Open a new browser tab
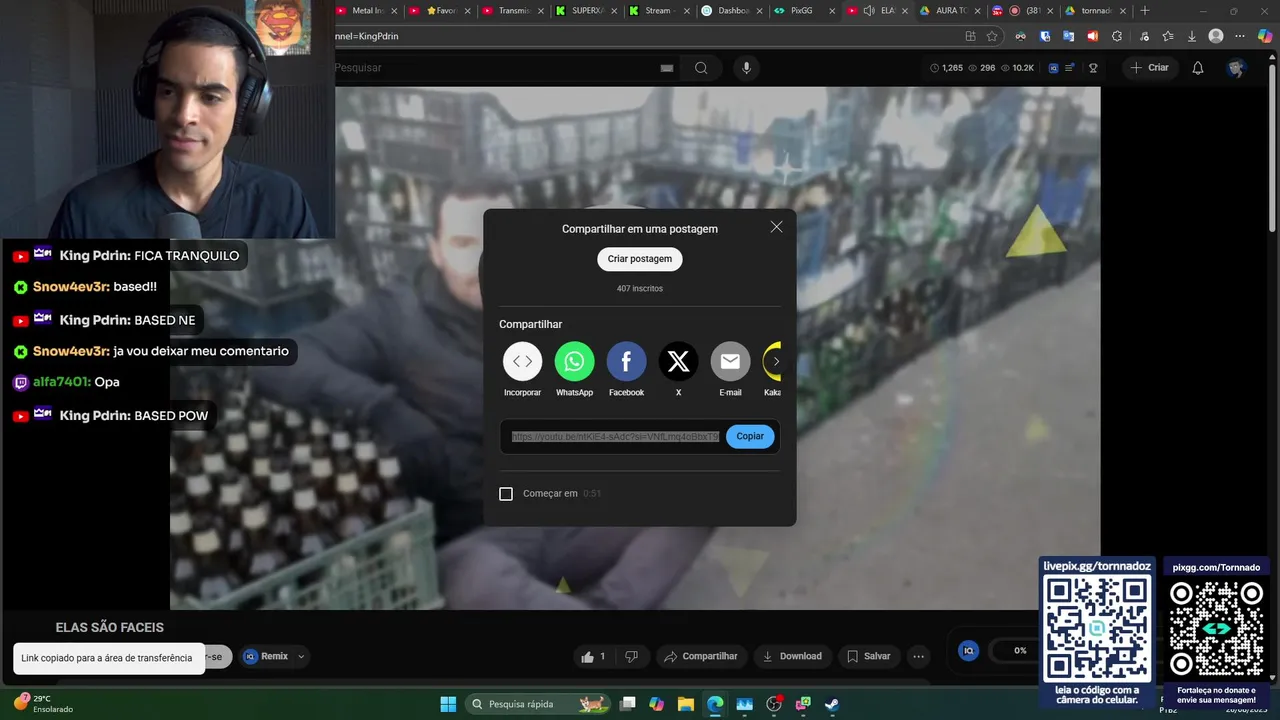This screenshot has width=1280, height=720. point(1145,11)
